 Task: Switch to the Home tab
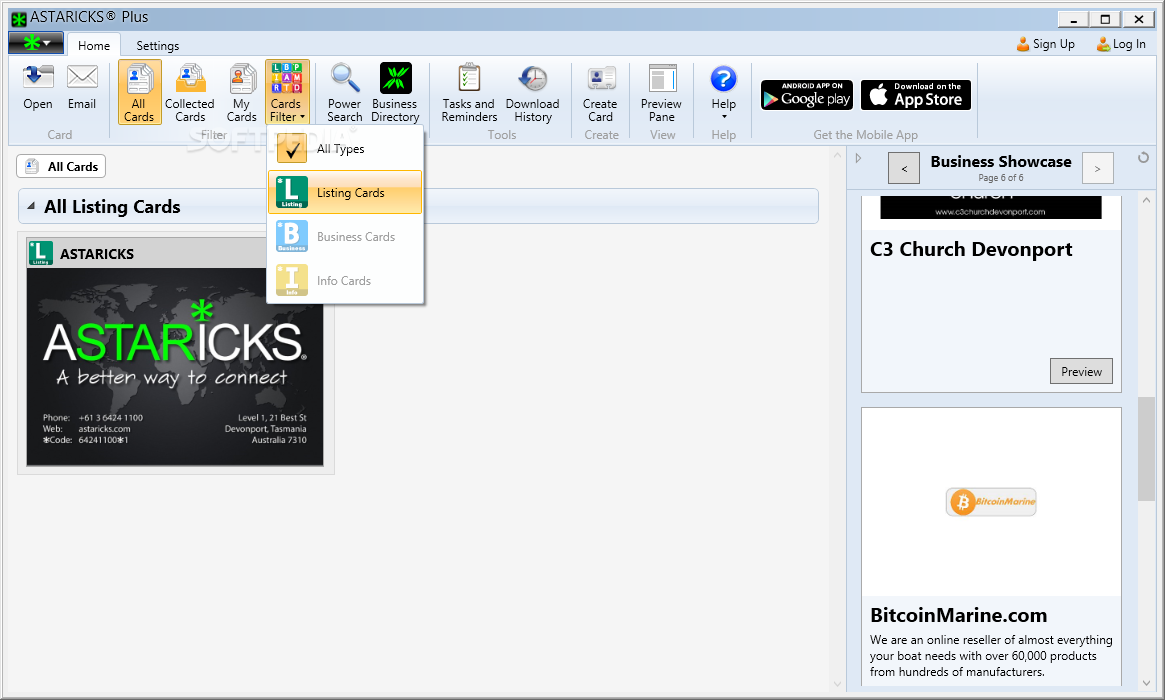(x=94, y=45)
